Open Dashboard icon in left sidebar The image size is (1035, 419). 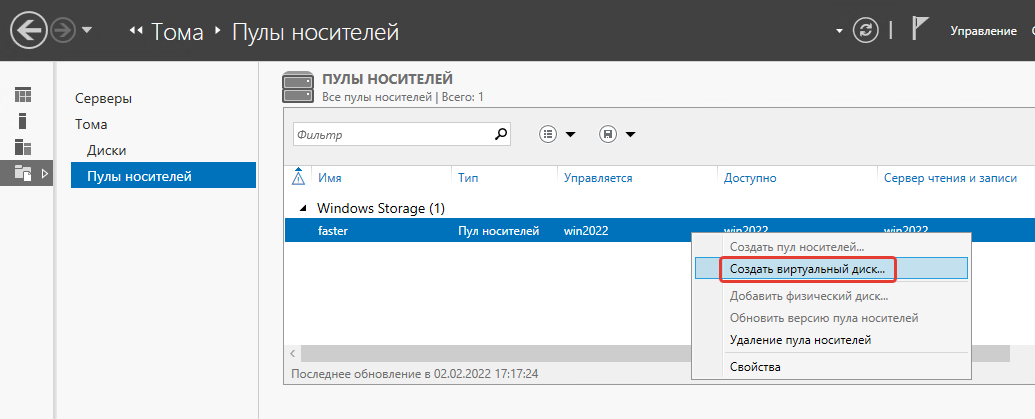[x=23, y=96]
